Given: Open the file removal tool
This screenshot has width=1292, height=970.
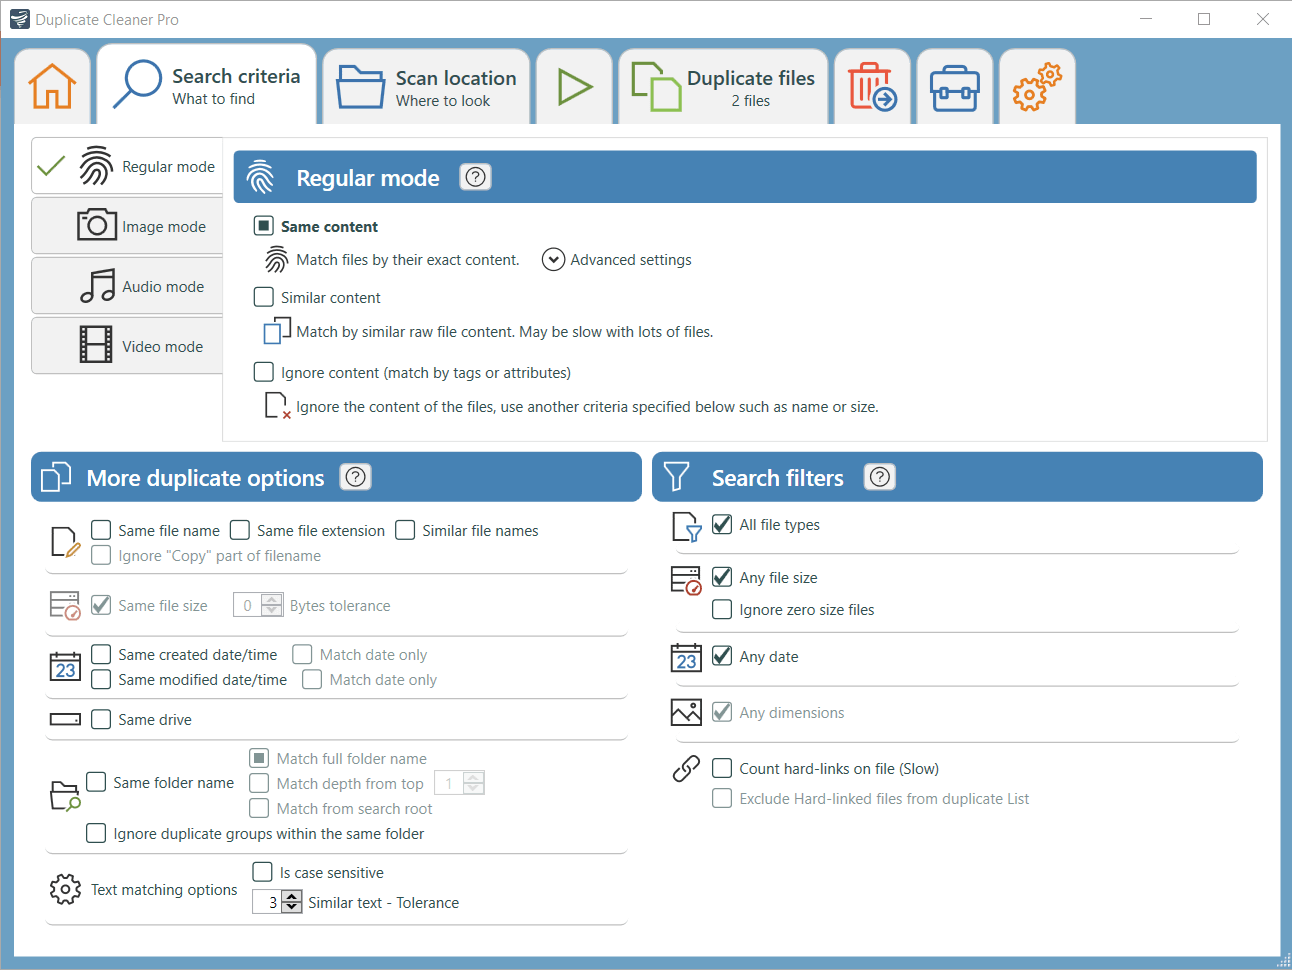Looking at the screenshot, I should pyautogui.click(x=872, y=85).
